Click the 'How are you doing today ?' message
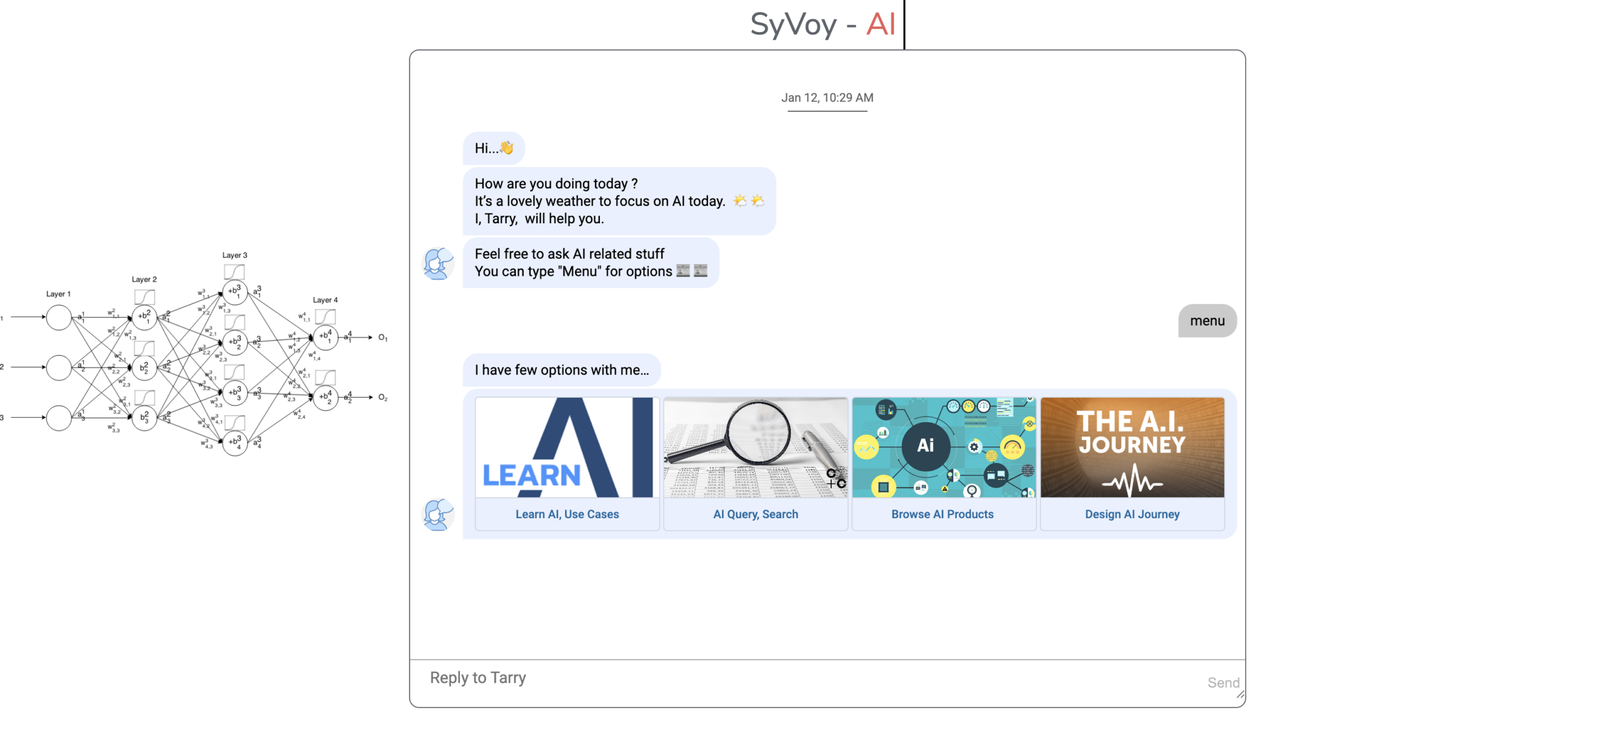 point(619,201)
